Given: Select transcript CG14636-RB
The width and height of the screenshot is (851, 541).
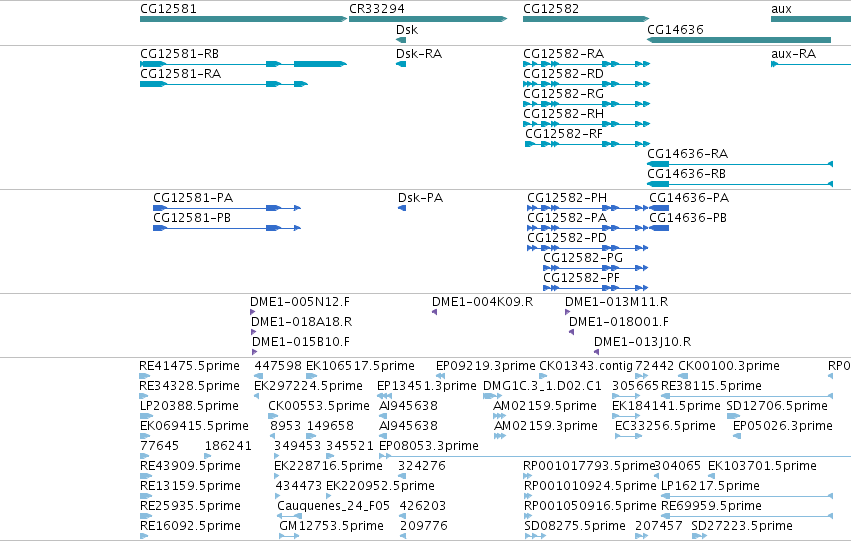Looking at the screenshot, I should [x=740, y=184].
